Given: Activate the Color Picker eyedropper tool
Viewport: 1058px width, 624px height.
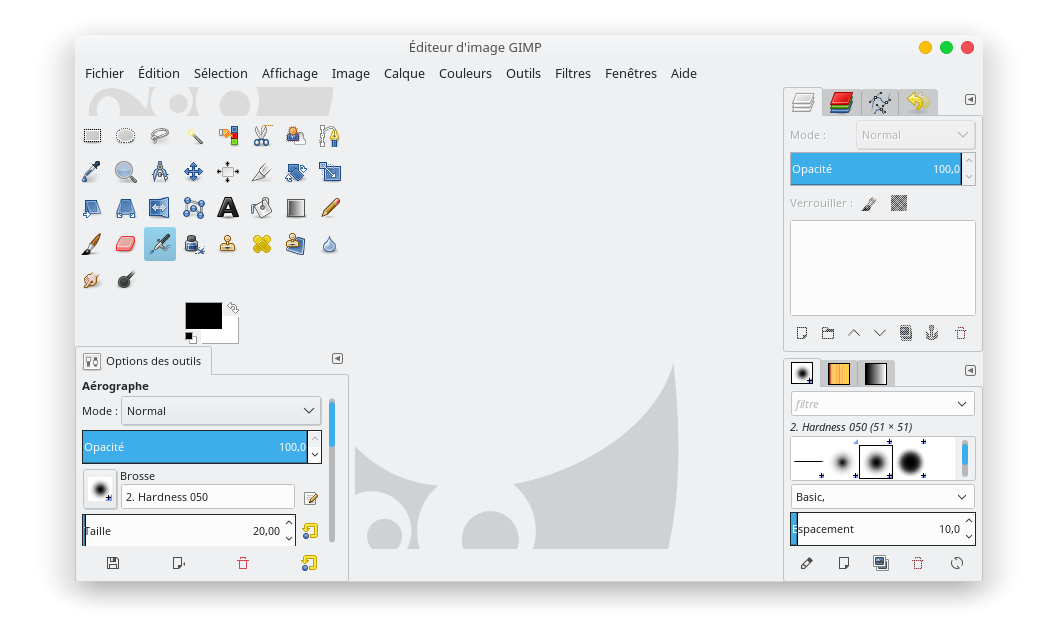Looking at the screenshot, I should 92,172.
